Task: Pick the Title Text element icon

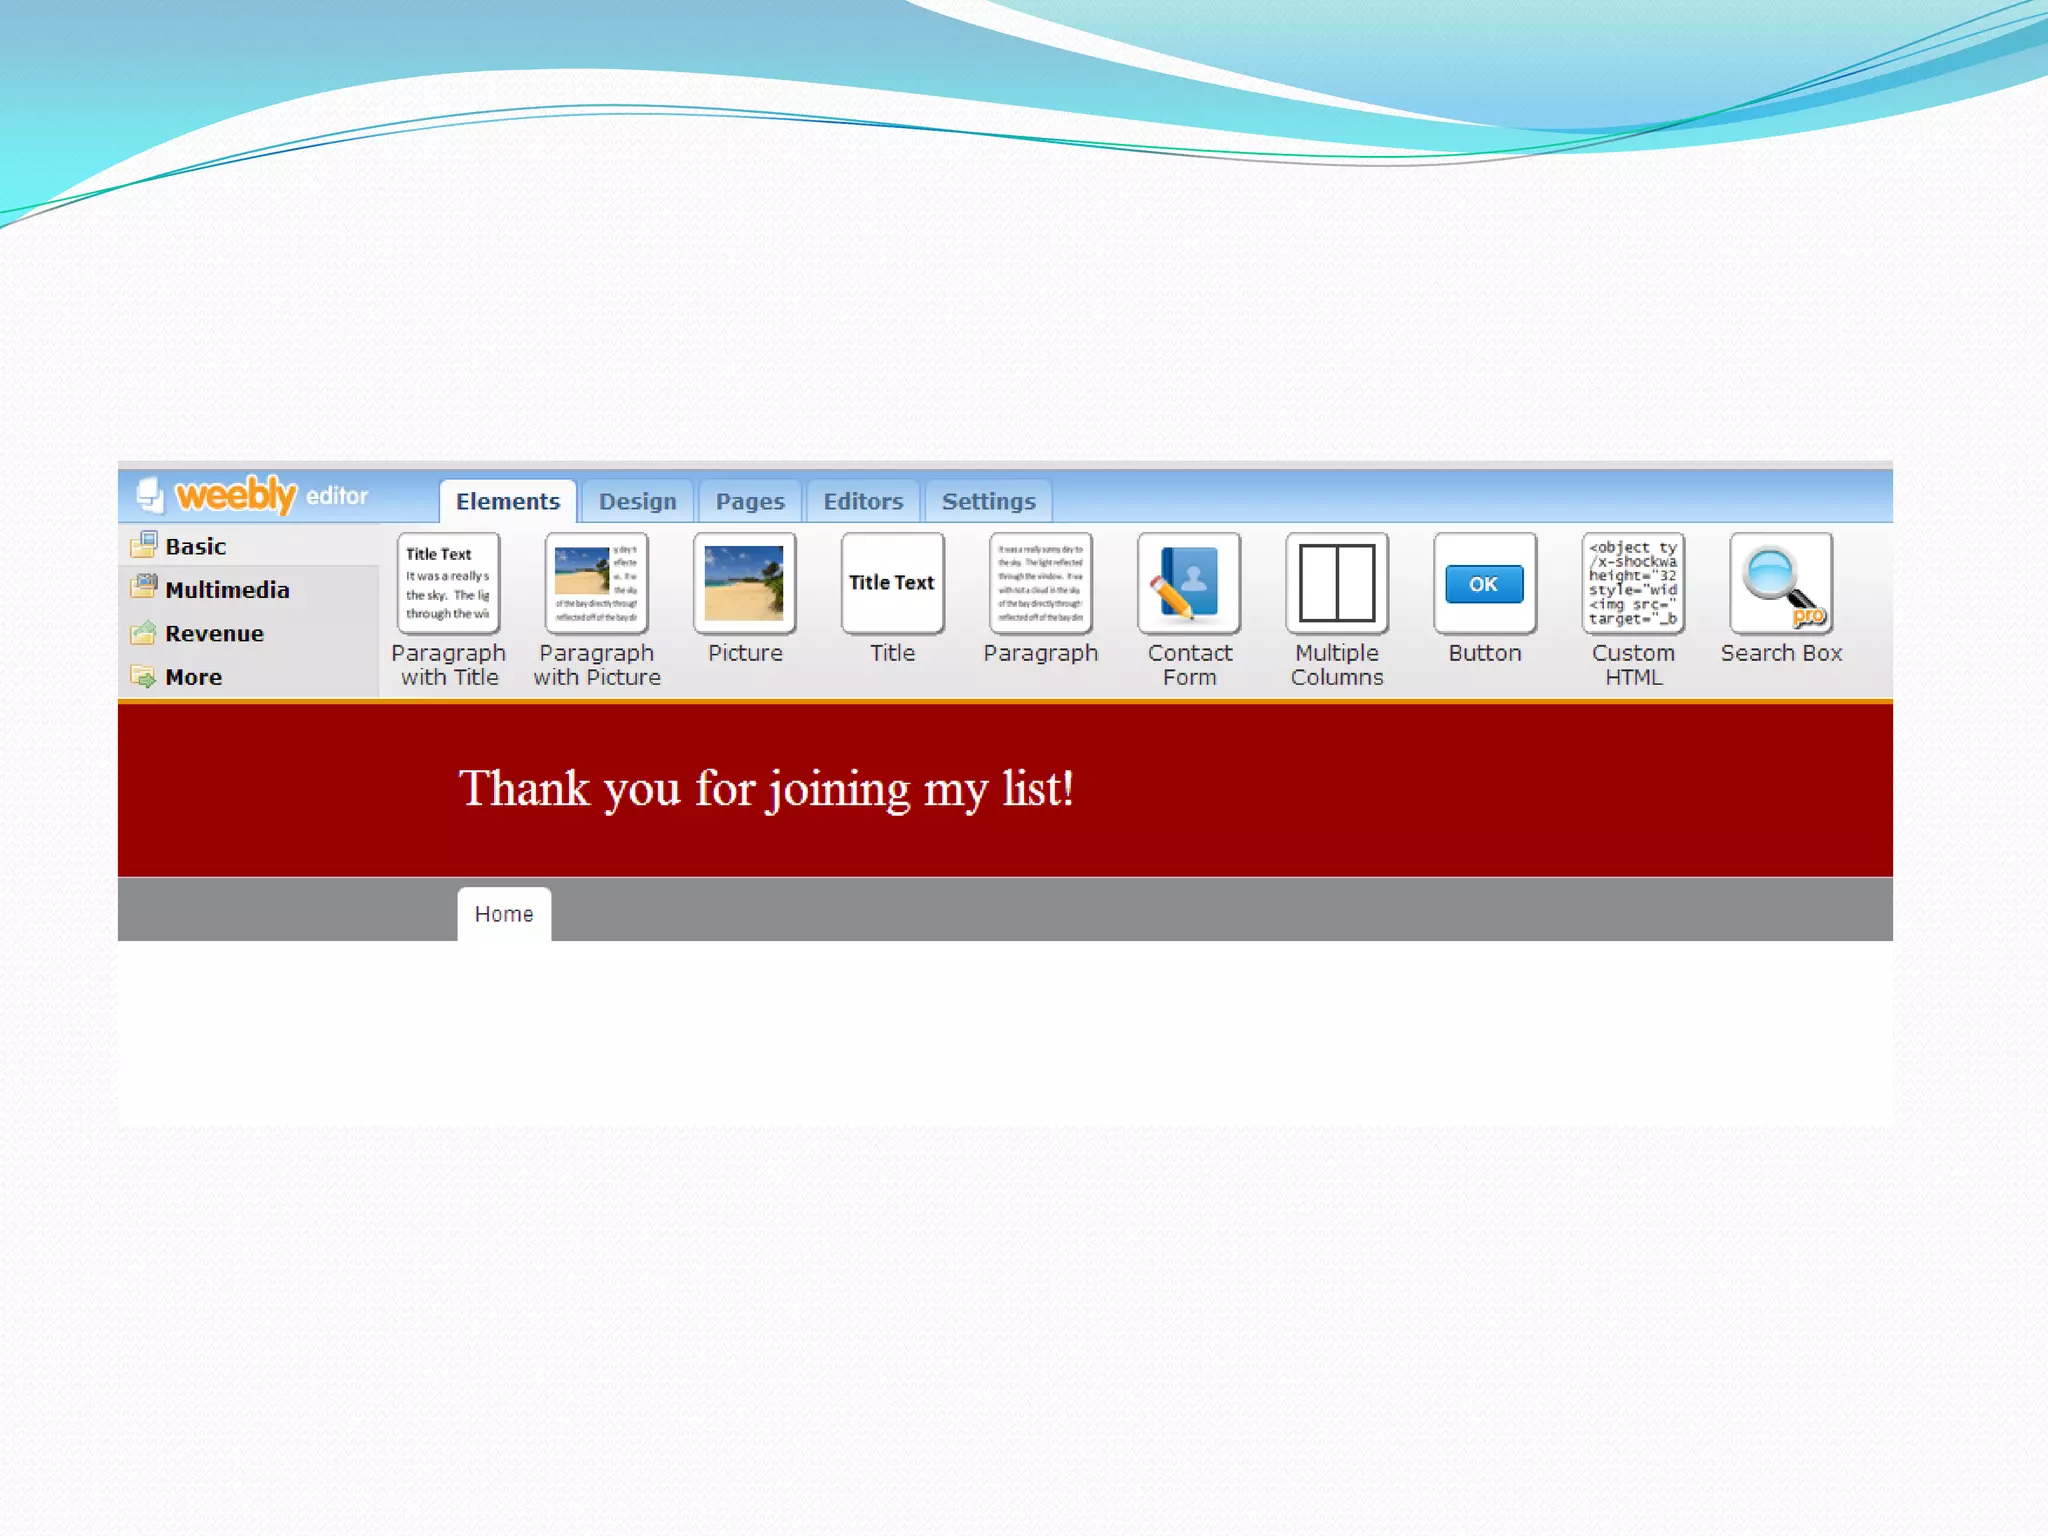Action: pyautogui.click(x=892, y=583)
